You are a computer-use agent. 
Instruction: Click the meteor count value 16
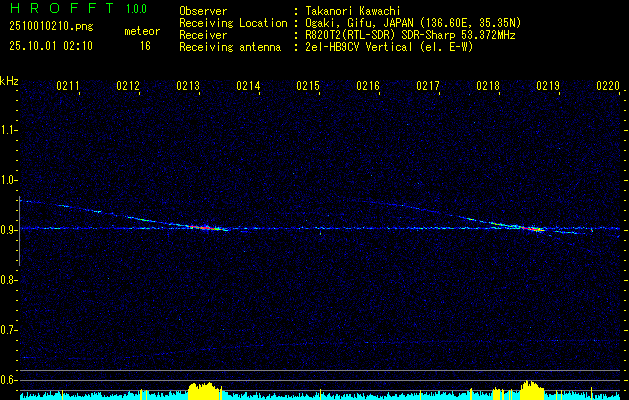[145, 46]
